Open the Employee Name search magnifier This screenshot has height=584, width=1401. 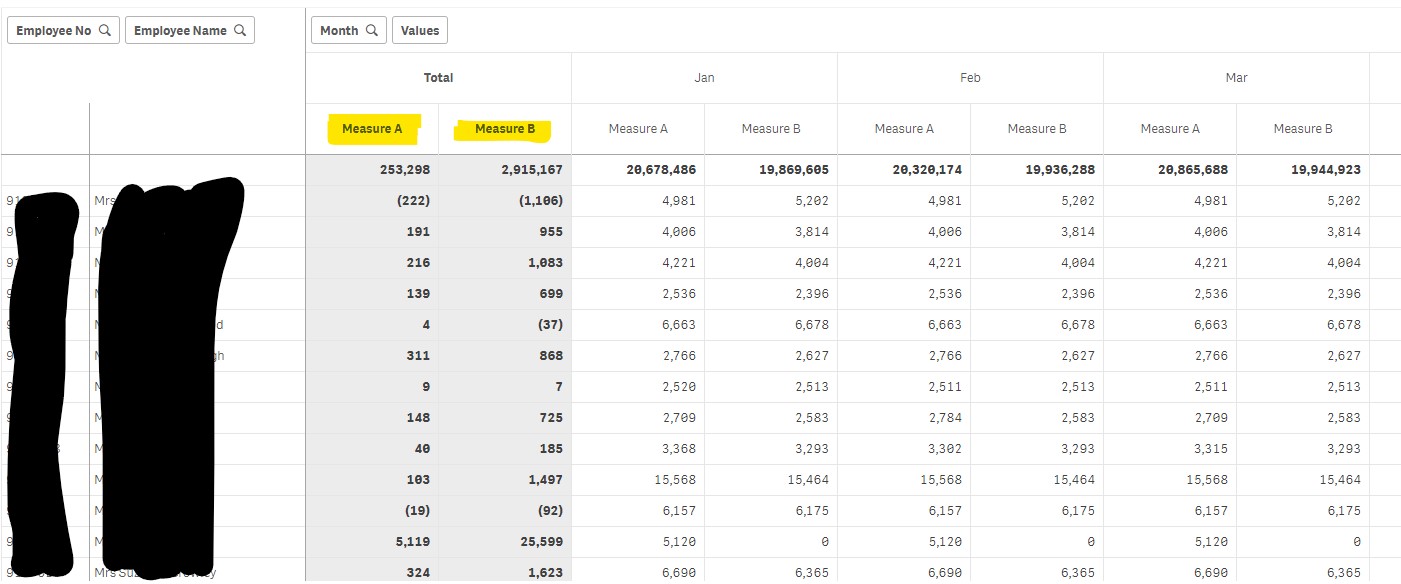(240, 31)
